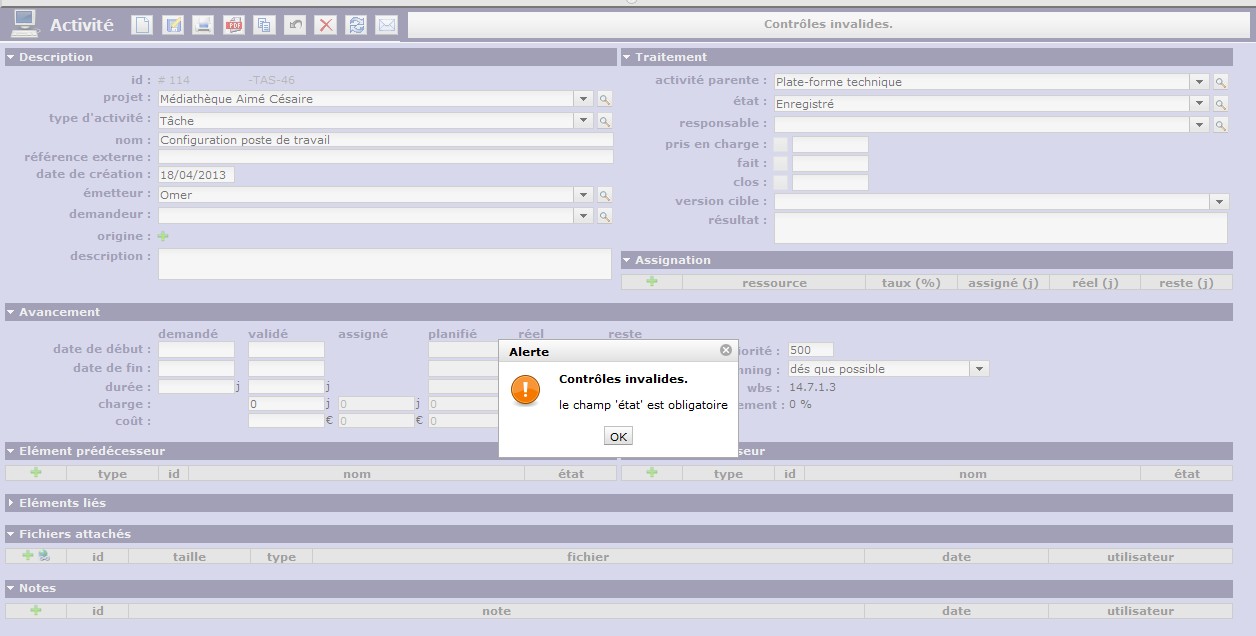The width and height of the screenshot is (1256, 636).
Task: Close the Alerte dialog with its X
Action: pos(726,351)
